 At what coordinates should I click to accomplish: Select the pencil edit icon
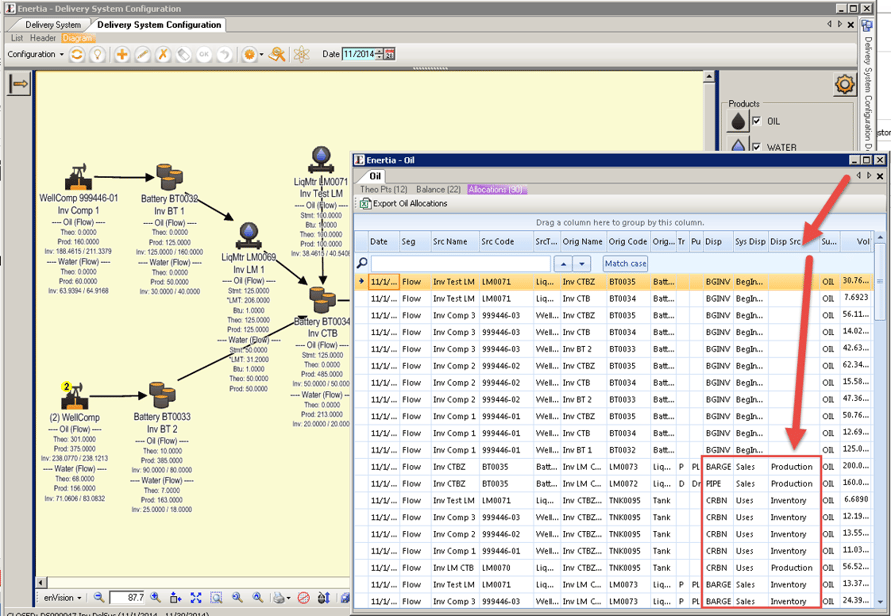[x=143, y=55]
